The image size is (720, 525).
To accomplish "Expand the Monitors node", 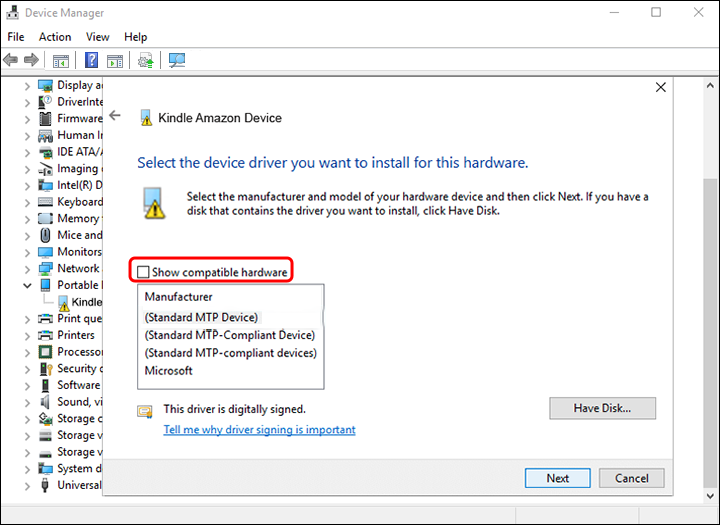I will pos(28,252).
